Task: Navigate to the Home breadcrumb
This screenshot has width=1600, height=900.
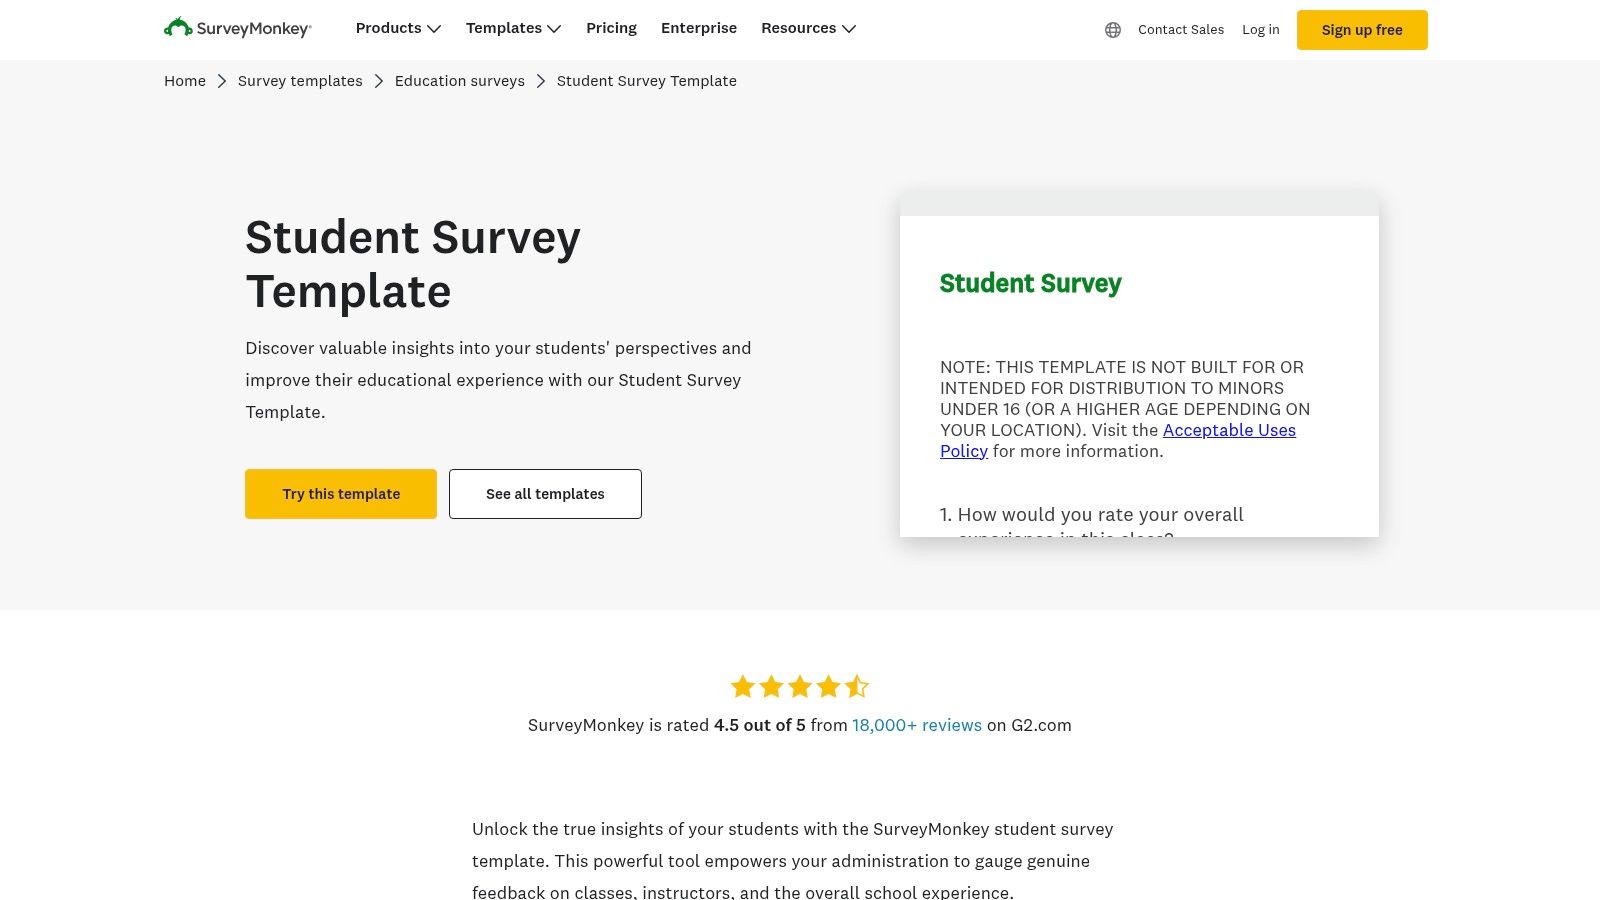Action: tap(184, 81)
